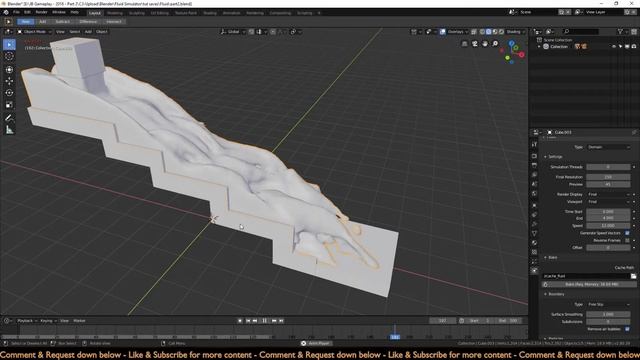This screenshot has width=640, height=360.
Task: Adjust the Speed value slider field
Action: click(608, 226)
